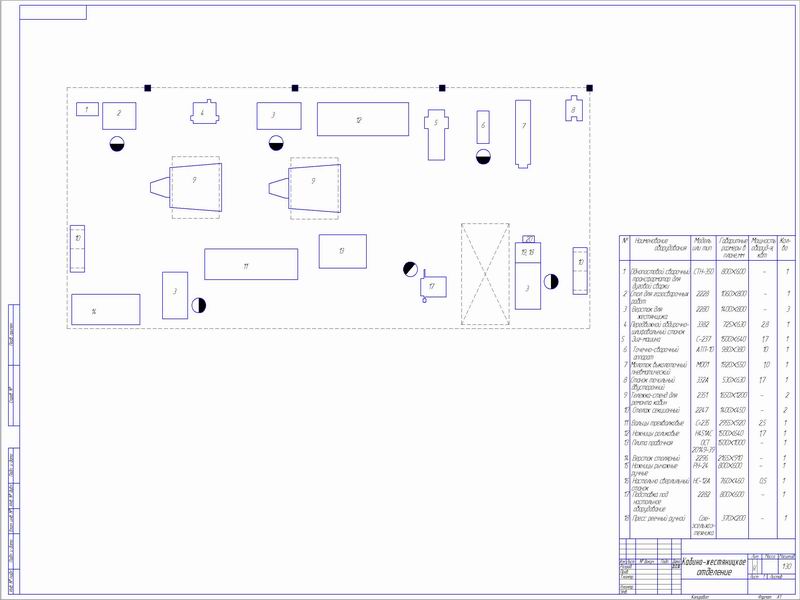The height and width of the screenshot is (600, 800).
Task: Click the title 'Кабино-жестяницкое отделение'
Action: pyautogui.click(x=714, y=566)
